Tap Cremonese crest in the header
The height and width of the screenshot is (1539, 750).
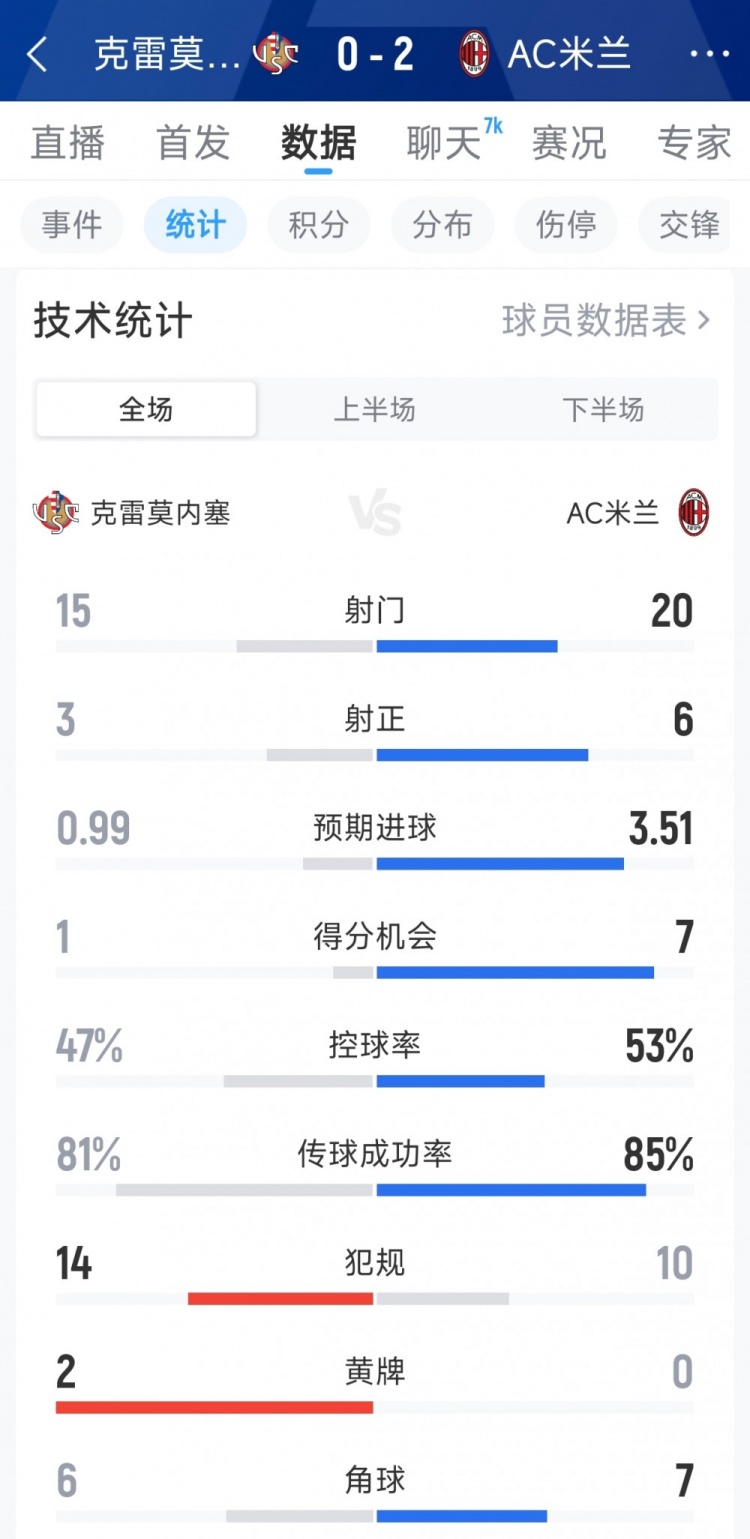pos(276,54)
